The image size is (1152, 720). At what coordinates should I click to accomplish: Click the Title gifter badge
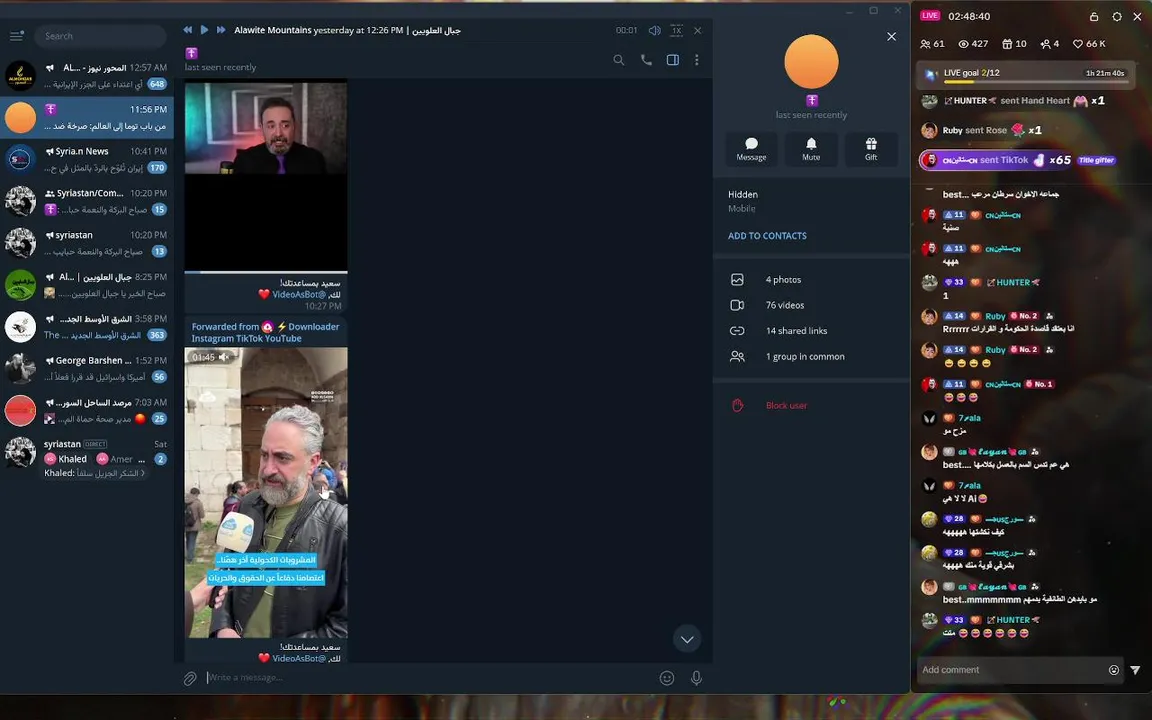[x=1096, y=160]
